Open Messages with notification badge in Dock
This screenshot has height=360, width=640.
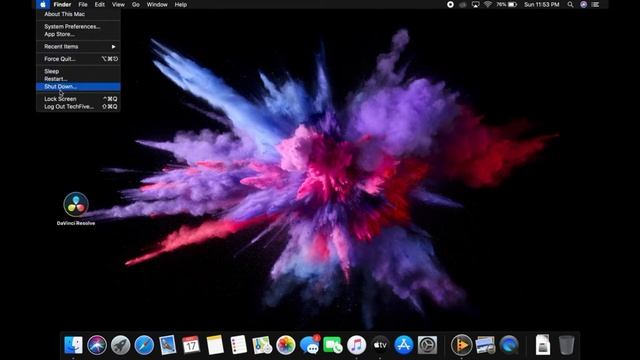pos(310,345)
